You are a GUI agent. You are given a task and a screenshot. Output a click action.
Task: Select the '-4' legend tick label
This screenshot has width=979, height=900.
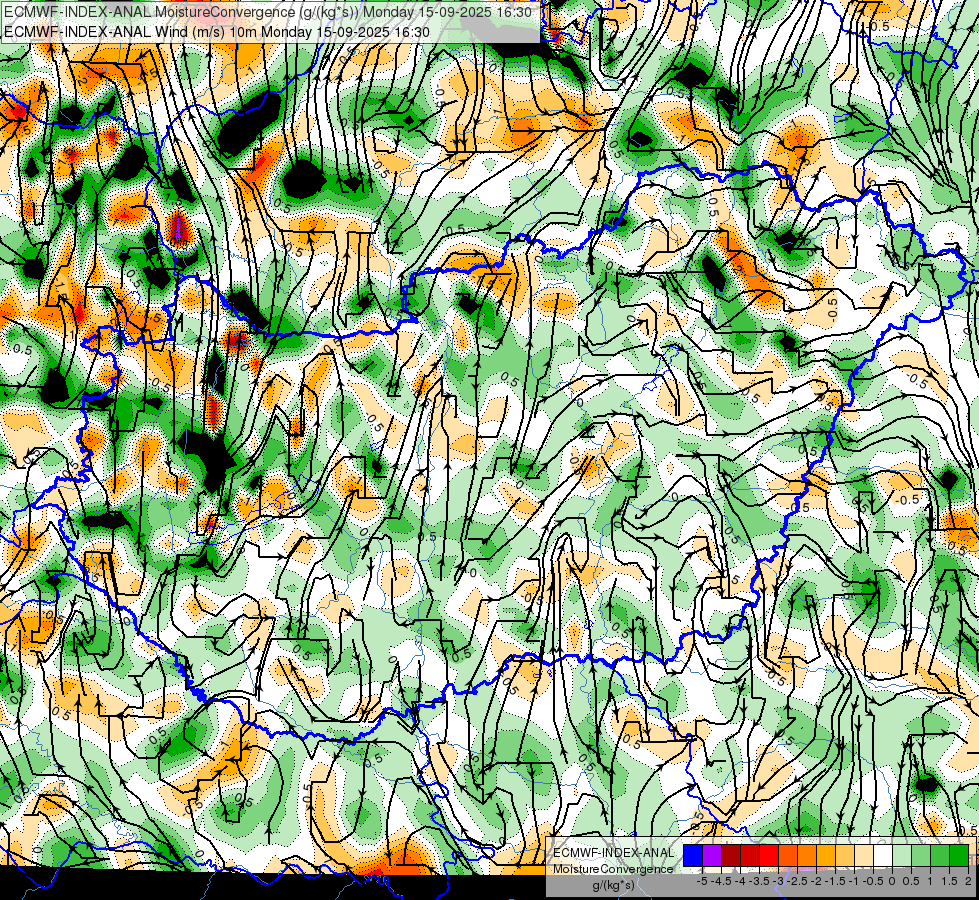(740, 881)
